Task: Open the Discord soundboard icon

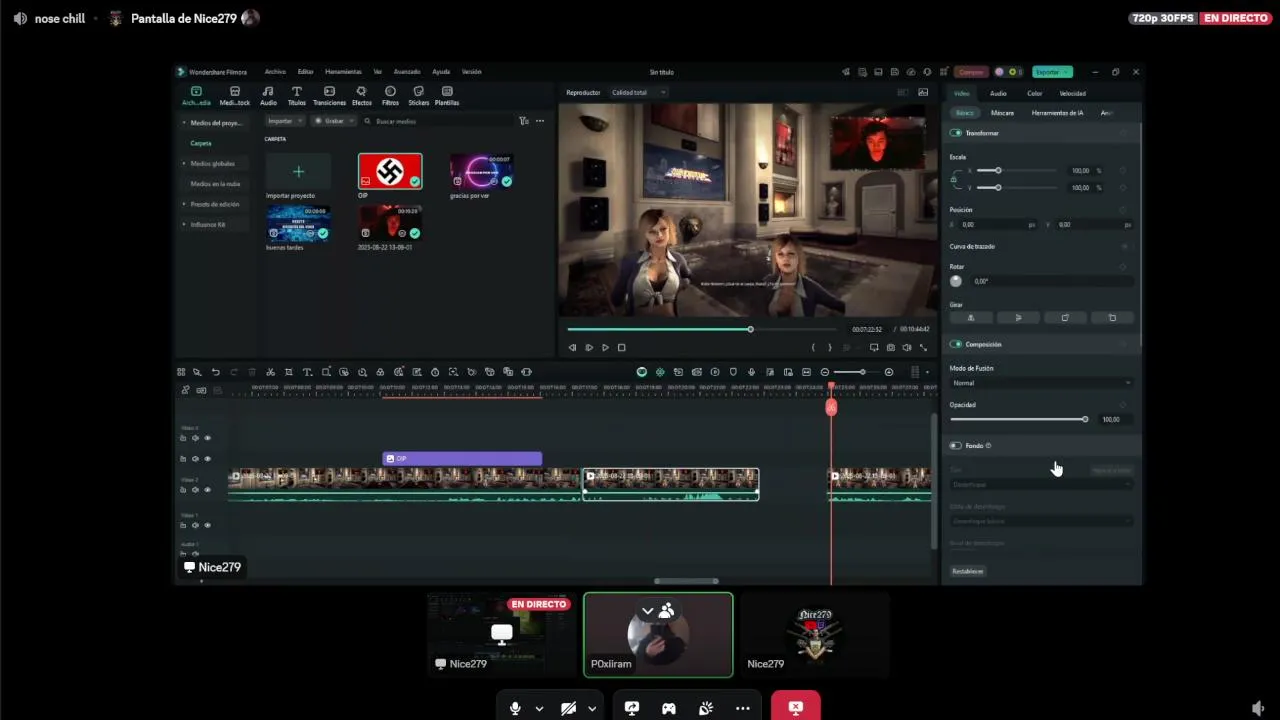Action: click(x=706, y=708)
